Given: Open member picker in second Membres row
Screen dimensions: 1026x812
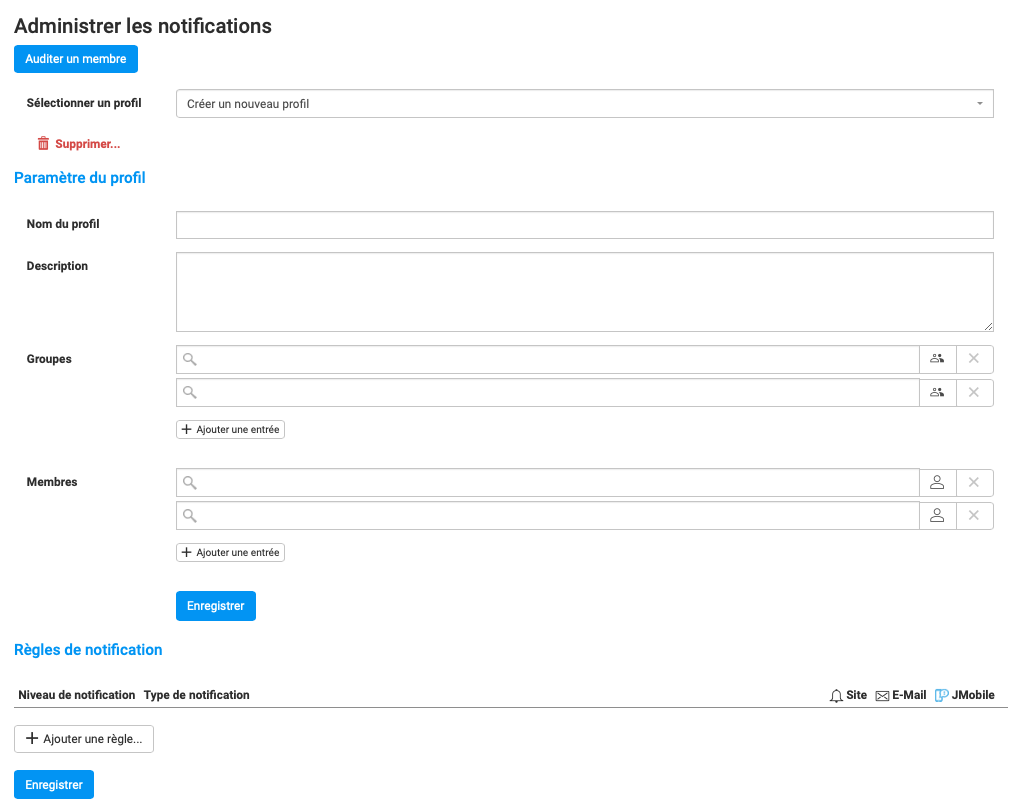Looking at the screenshot, I should pos(937,516).
